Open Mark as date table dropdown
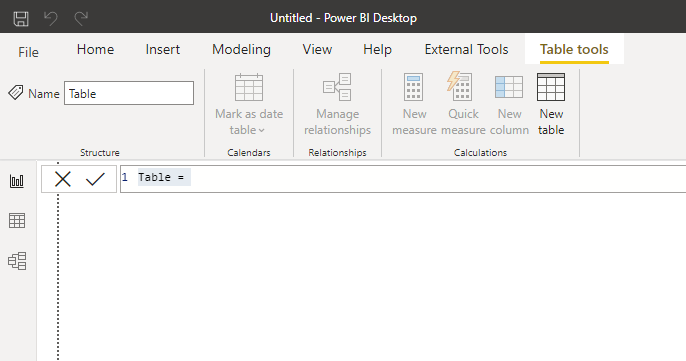 248,105
